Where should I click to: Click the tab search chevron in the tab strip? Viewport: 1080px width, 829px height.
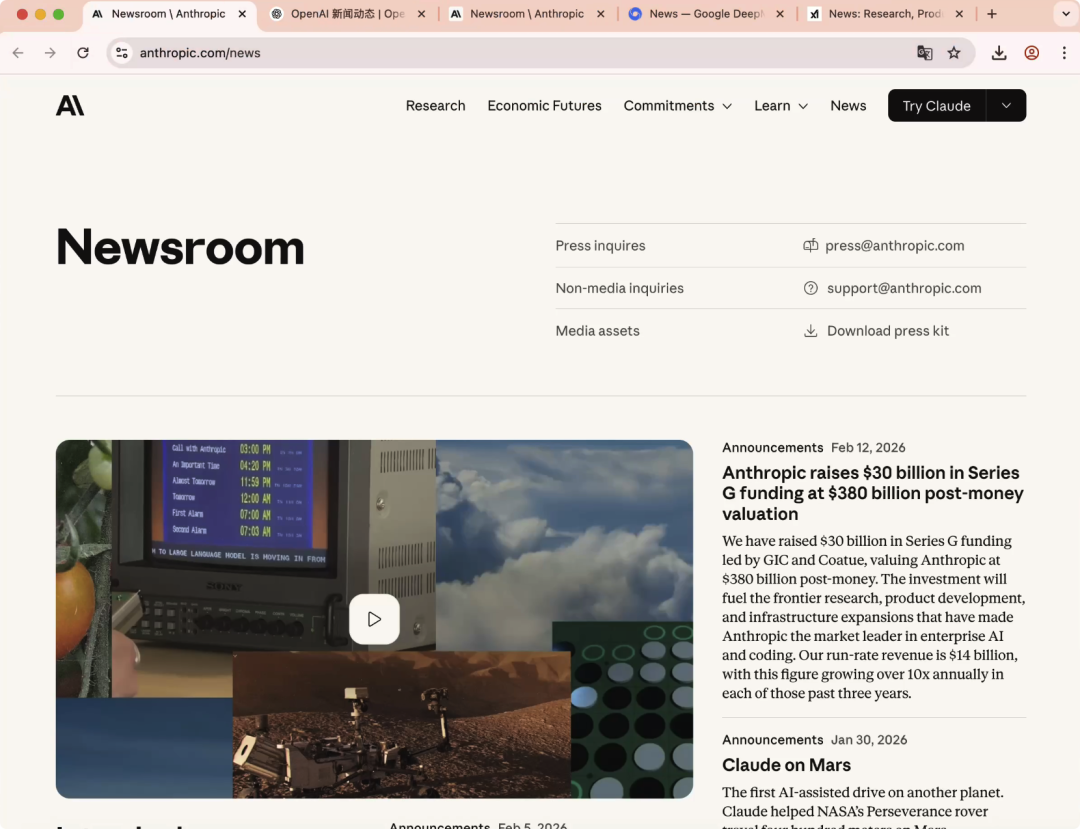click(x=1066, y=14)
